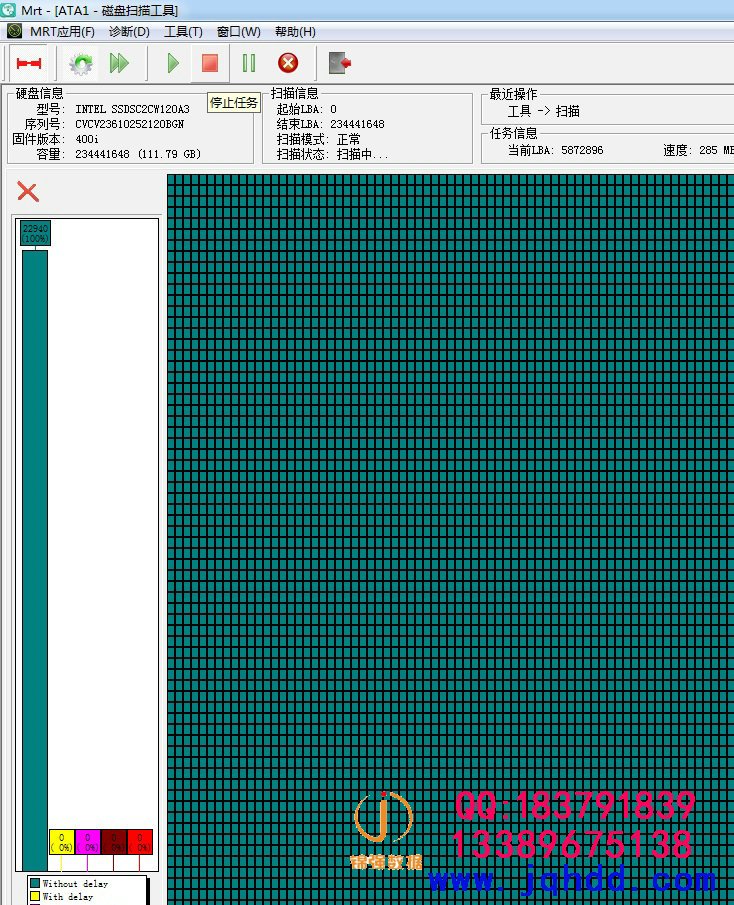
Task: Click the 硬盘信息 group label
Action: click(39, 94)
